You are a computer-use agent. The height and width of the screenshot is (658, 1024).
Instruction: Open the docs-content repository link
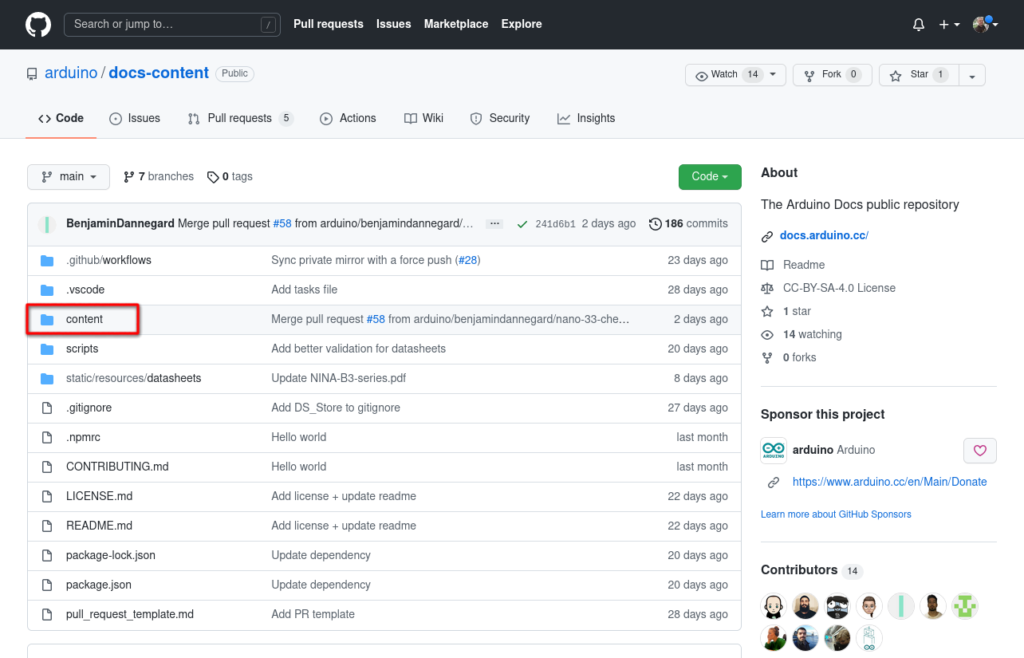[159, 73]
